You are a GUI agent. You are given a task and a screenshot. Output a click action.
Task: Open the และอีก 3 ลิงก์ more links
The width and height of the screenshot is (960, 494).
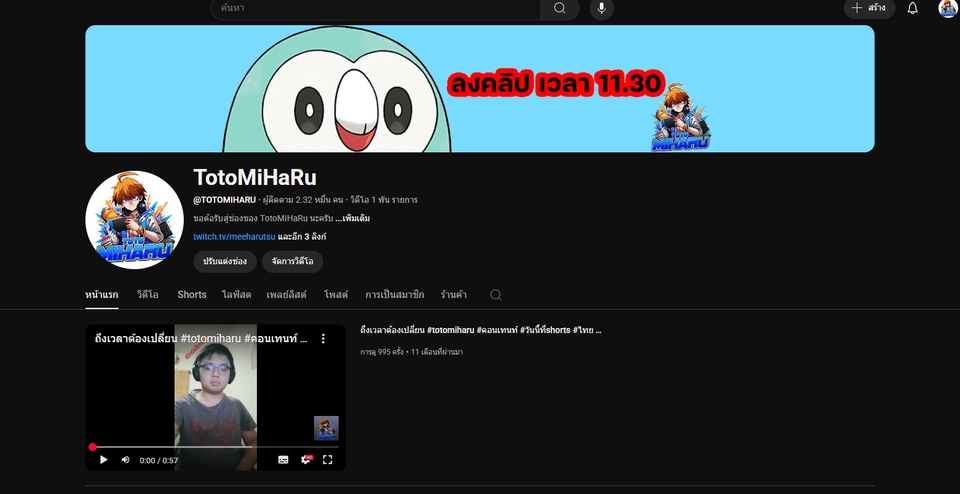click(x=302, y=236)
